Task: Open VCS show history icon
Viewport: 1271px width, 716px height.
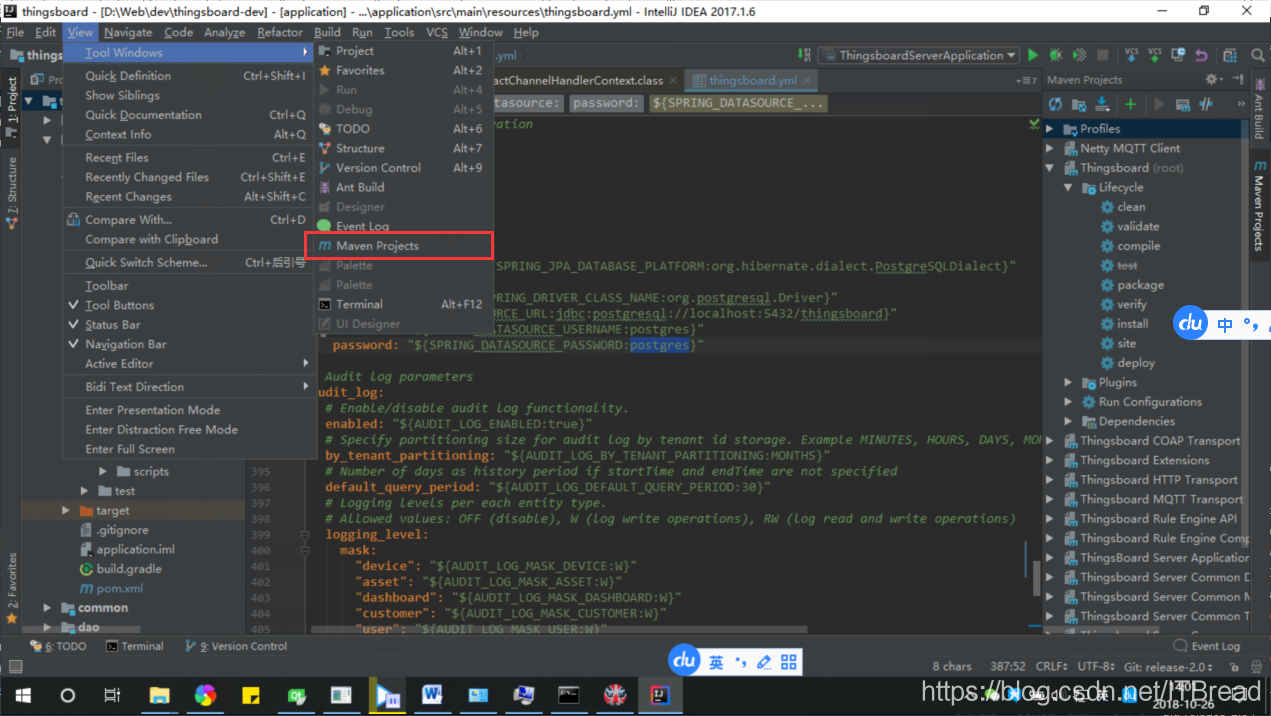Action: tap(1178, 55)
